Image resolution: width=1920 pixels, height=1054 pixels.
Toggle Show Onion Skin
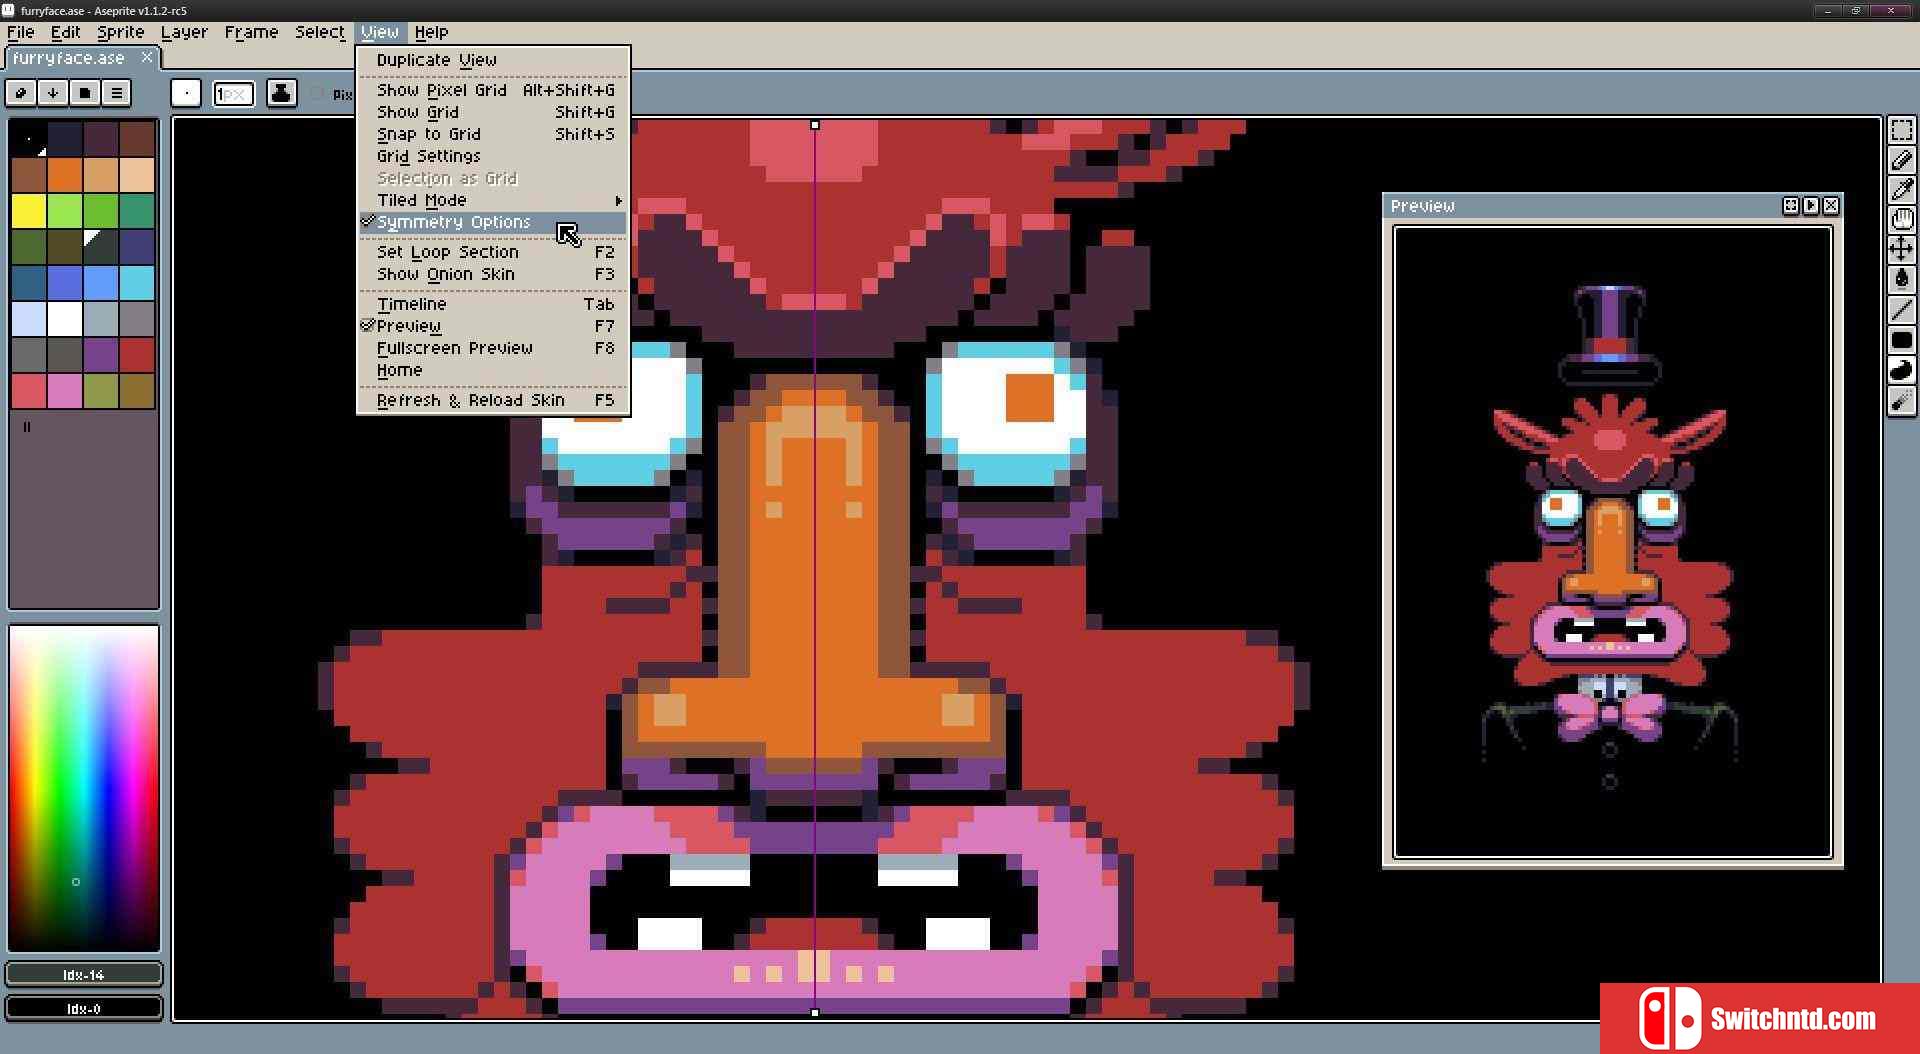click(x=493, y=274)
